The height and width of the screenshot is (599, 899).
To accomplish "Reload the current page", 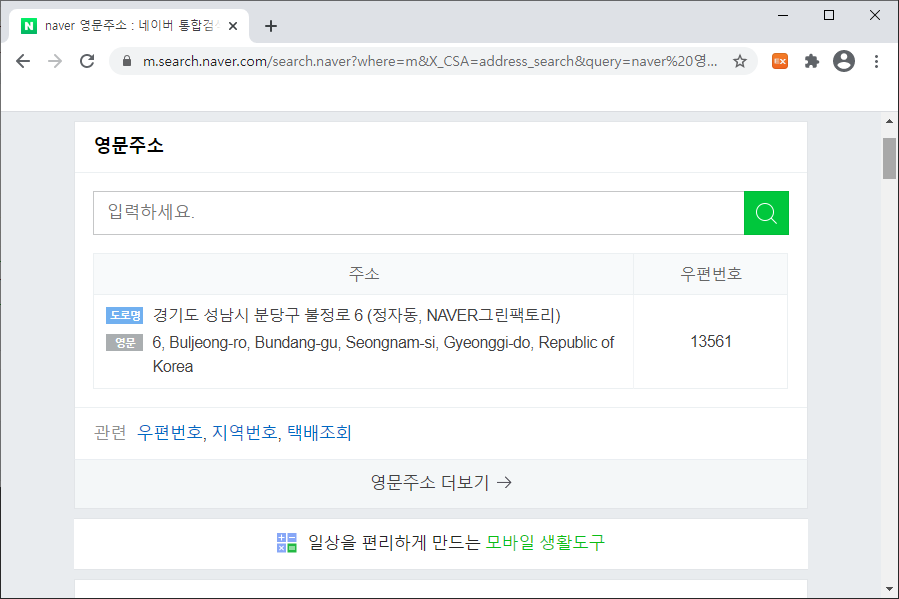I will click(87, 61).
